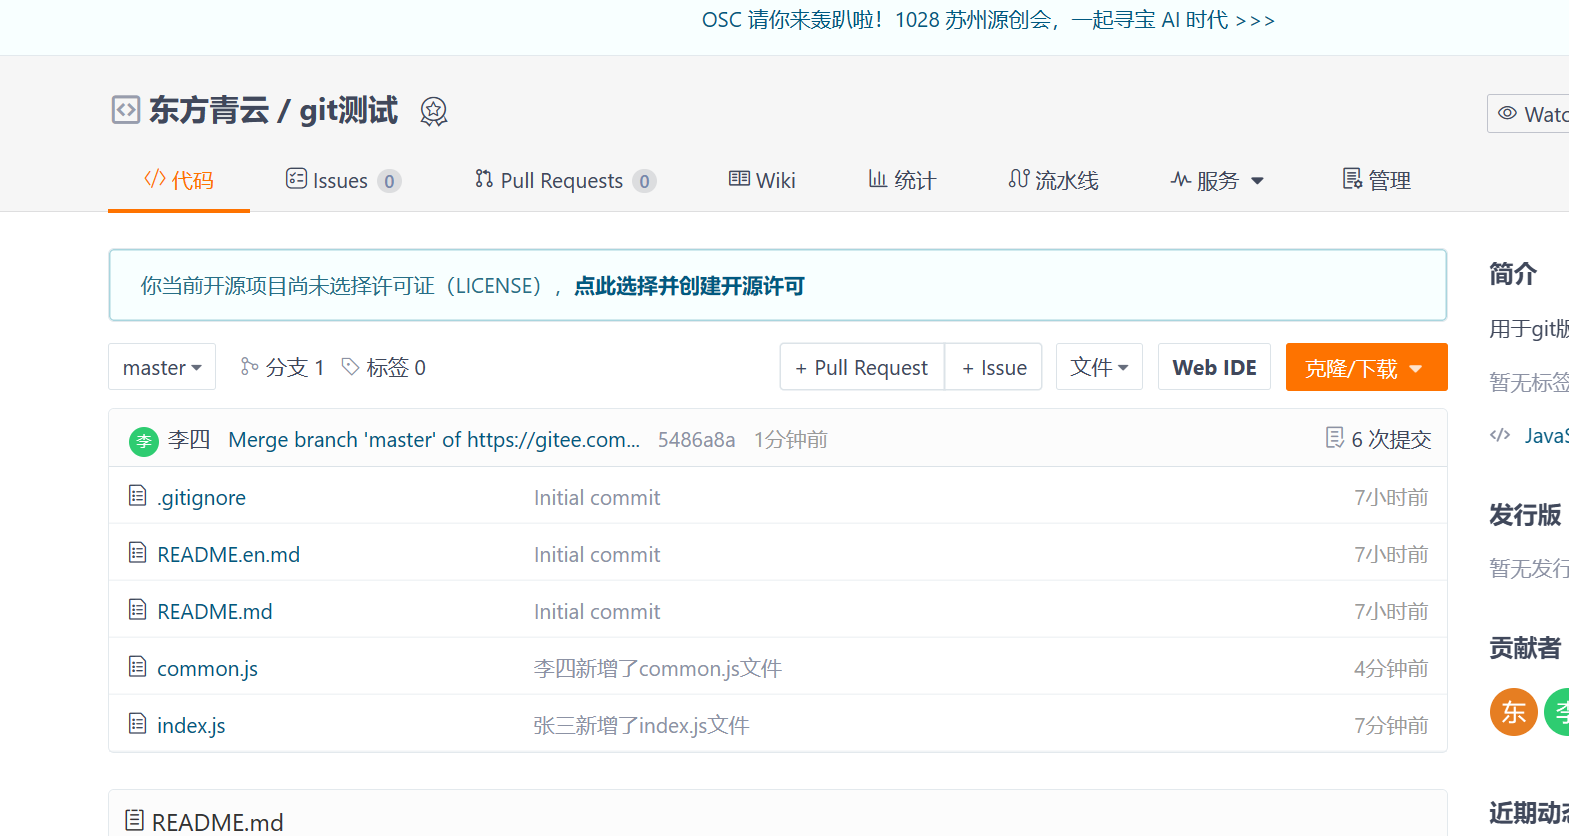Open the Web IDE
Image resolution: width=1569 pixels, height=836 pixels.
1214,367
